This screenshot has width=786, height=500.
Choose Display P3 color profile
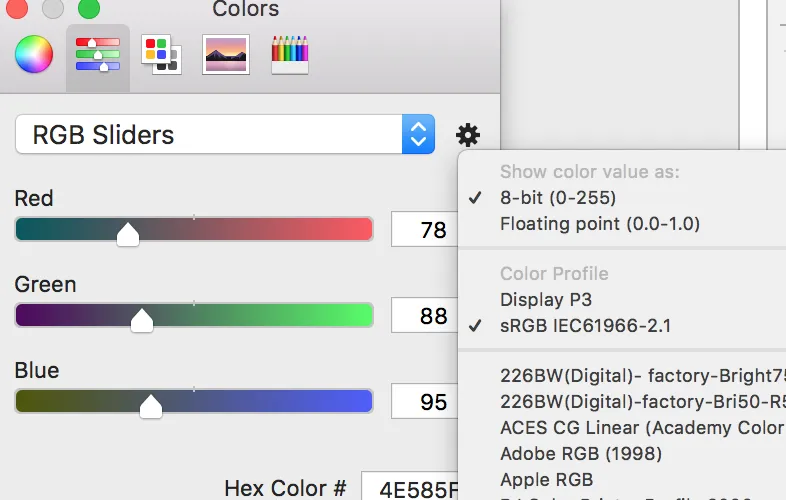coord(546,300)
